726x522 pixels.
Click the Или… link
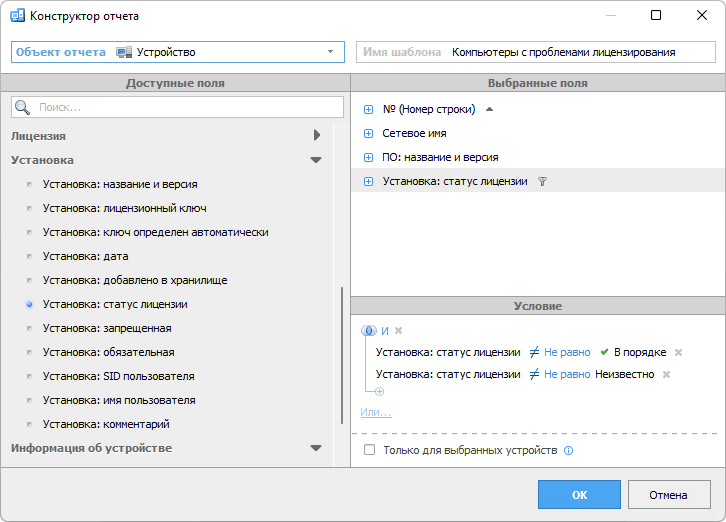[x=376, y=412]
